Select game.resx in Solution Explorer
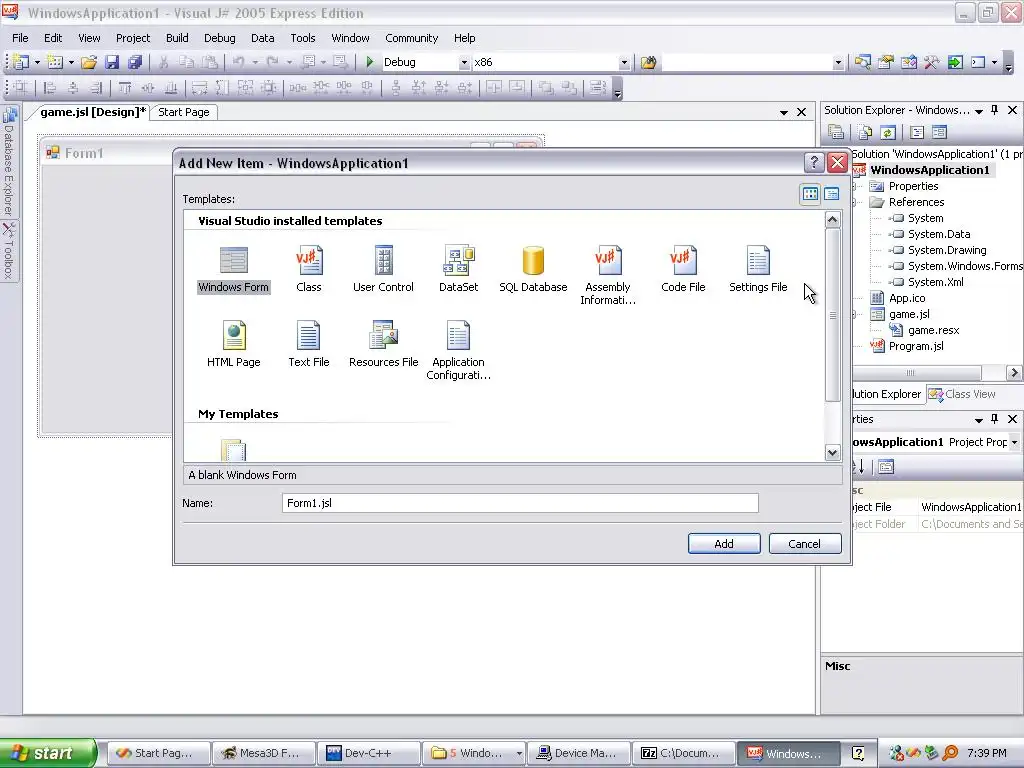The width and height of the screenshot is (1024, 768). click(x=933, y=330)
